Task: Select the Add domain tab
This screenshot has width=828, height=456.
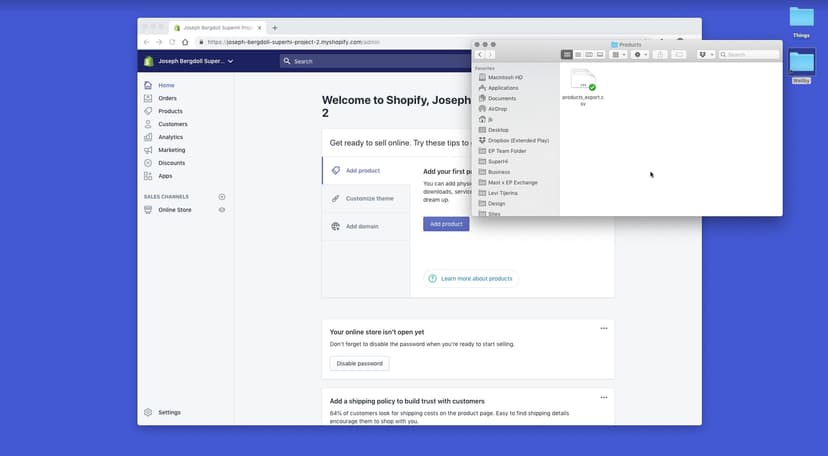Action: click(x=361, y=226)
